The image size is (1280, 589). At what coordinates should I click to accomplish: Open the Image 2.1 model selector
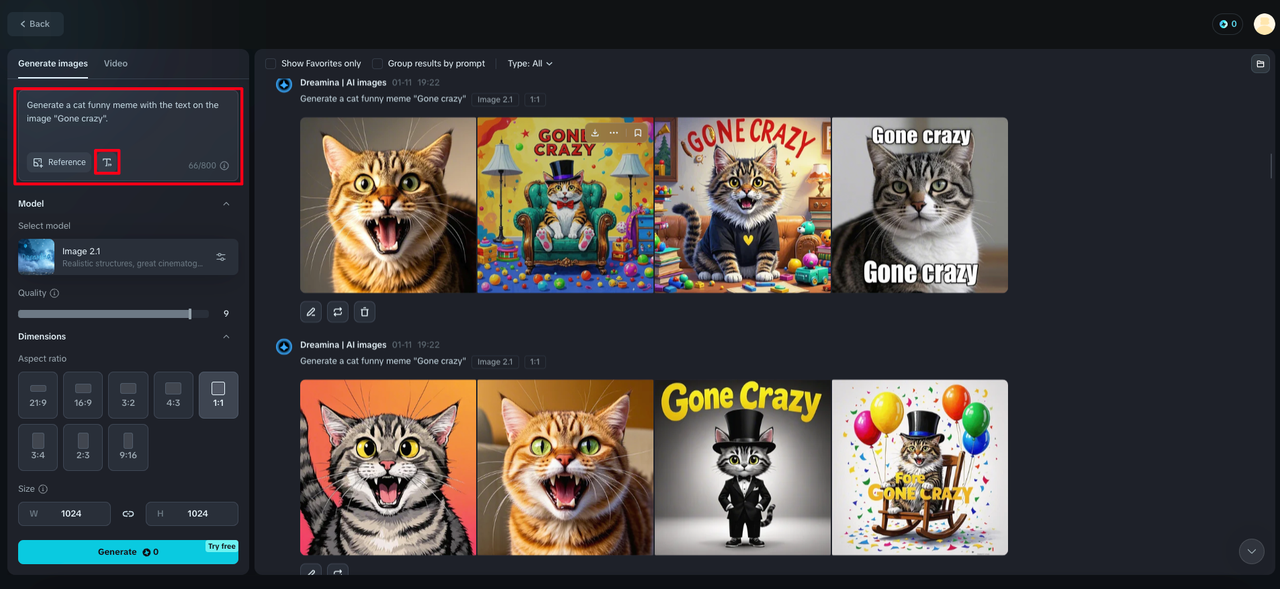[x=128, y=257]
